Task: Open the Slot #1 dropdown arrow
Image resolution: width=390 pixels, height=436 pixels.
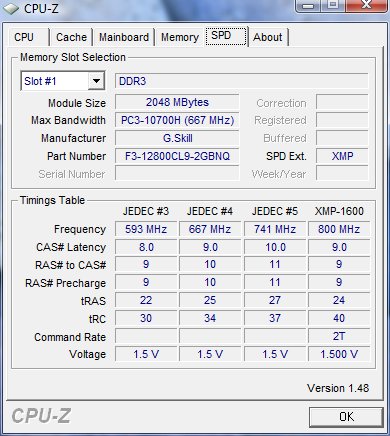Action: pos(96,81)
